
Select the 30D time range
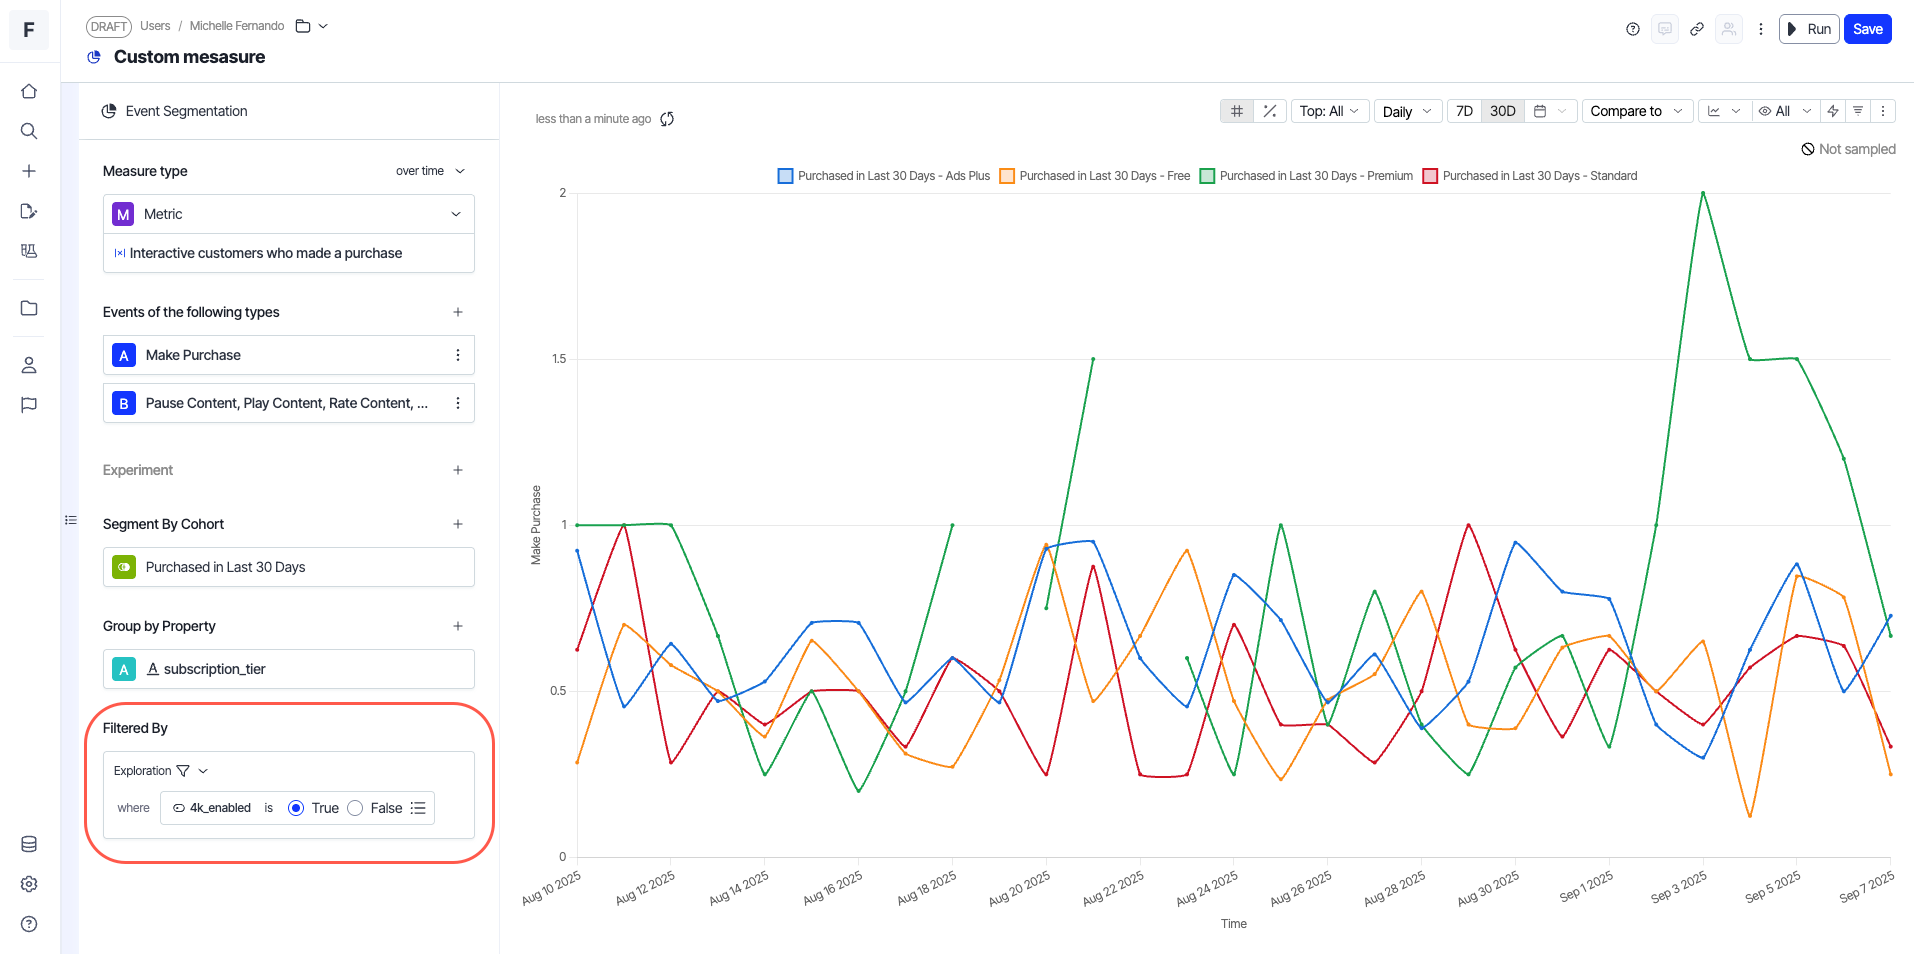click(1502, 111)
